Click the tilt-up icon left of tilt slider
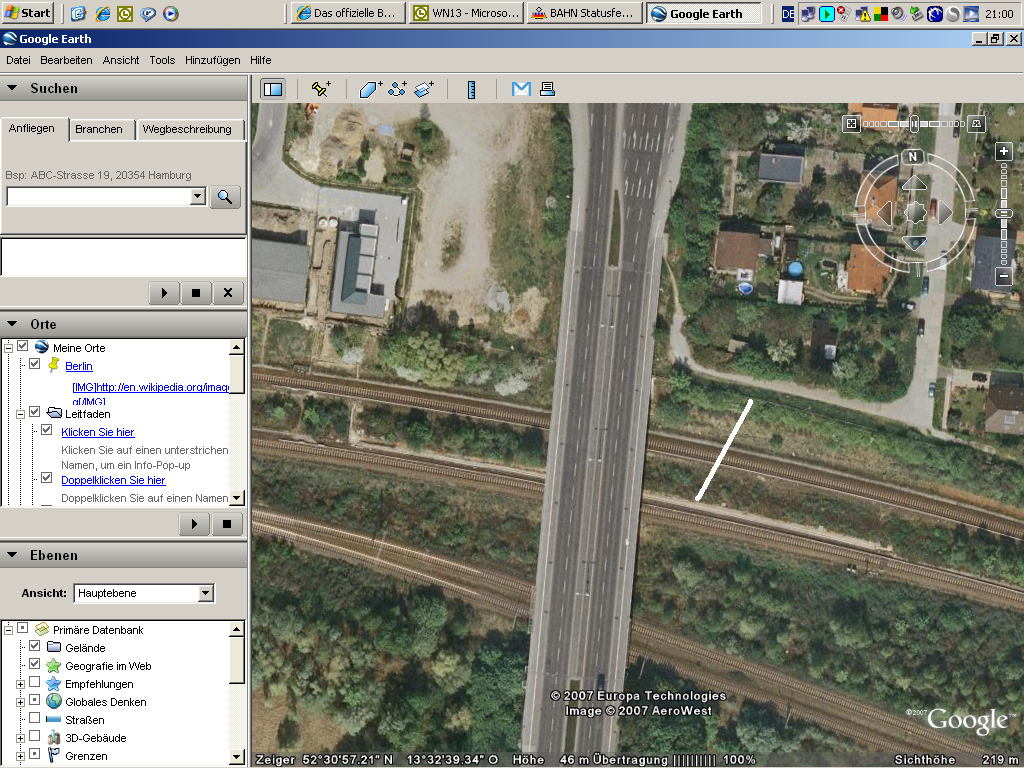 (851, 123)
